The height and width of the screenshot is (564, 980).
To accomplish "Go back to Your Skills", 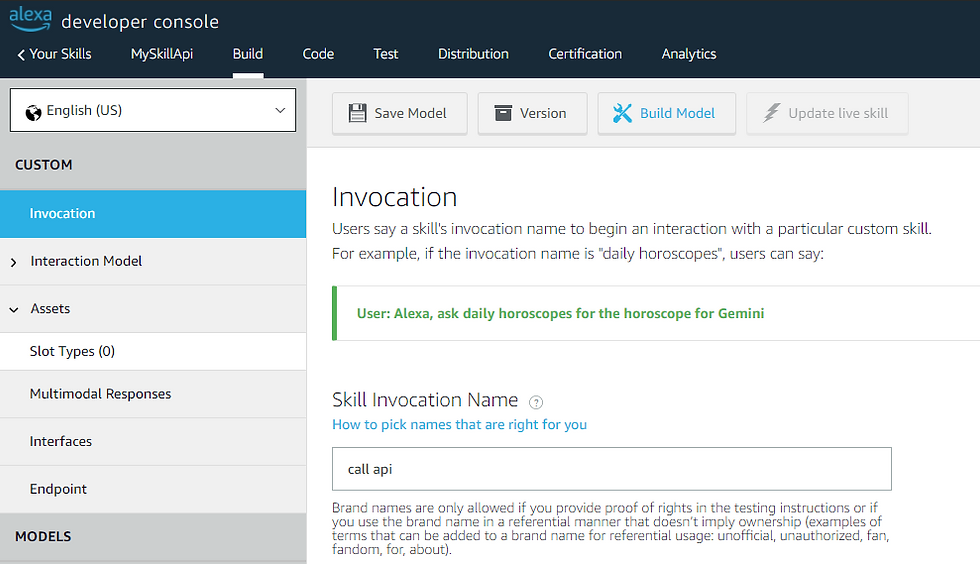I will click(x=54, y=54).
